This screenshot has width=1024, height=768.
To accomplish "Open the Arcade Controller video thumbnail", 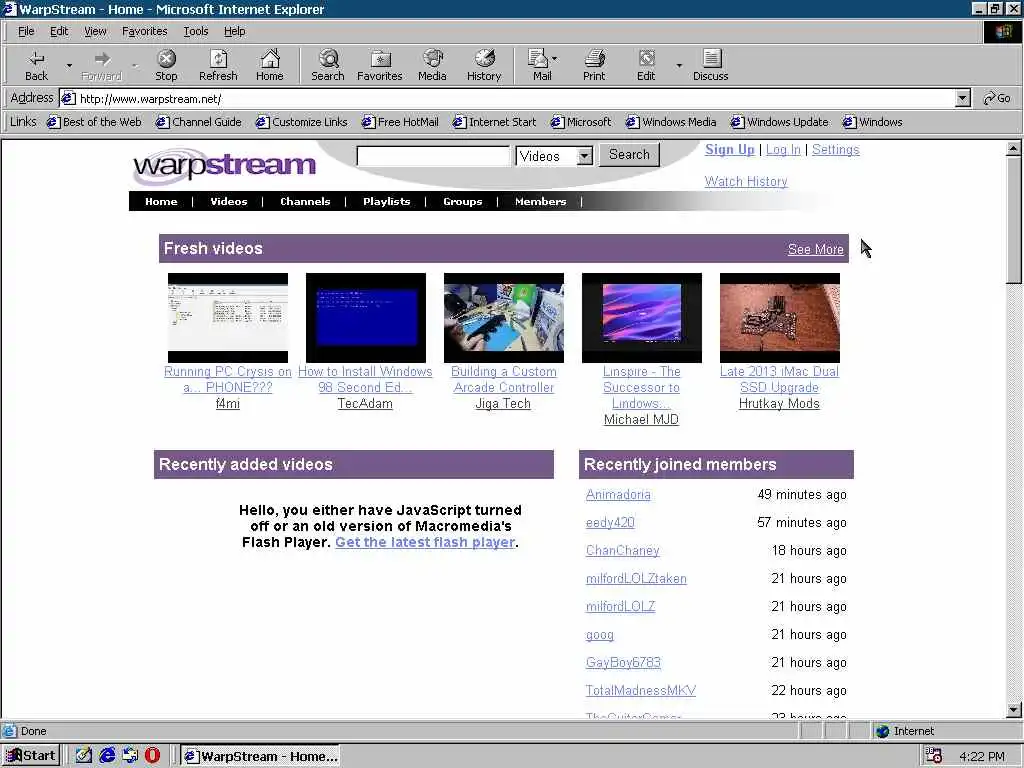I will [x=504, y=317].
